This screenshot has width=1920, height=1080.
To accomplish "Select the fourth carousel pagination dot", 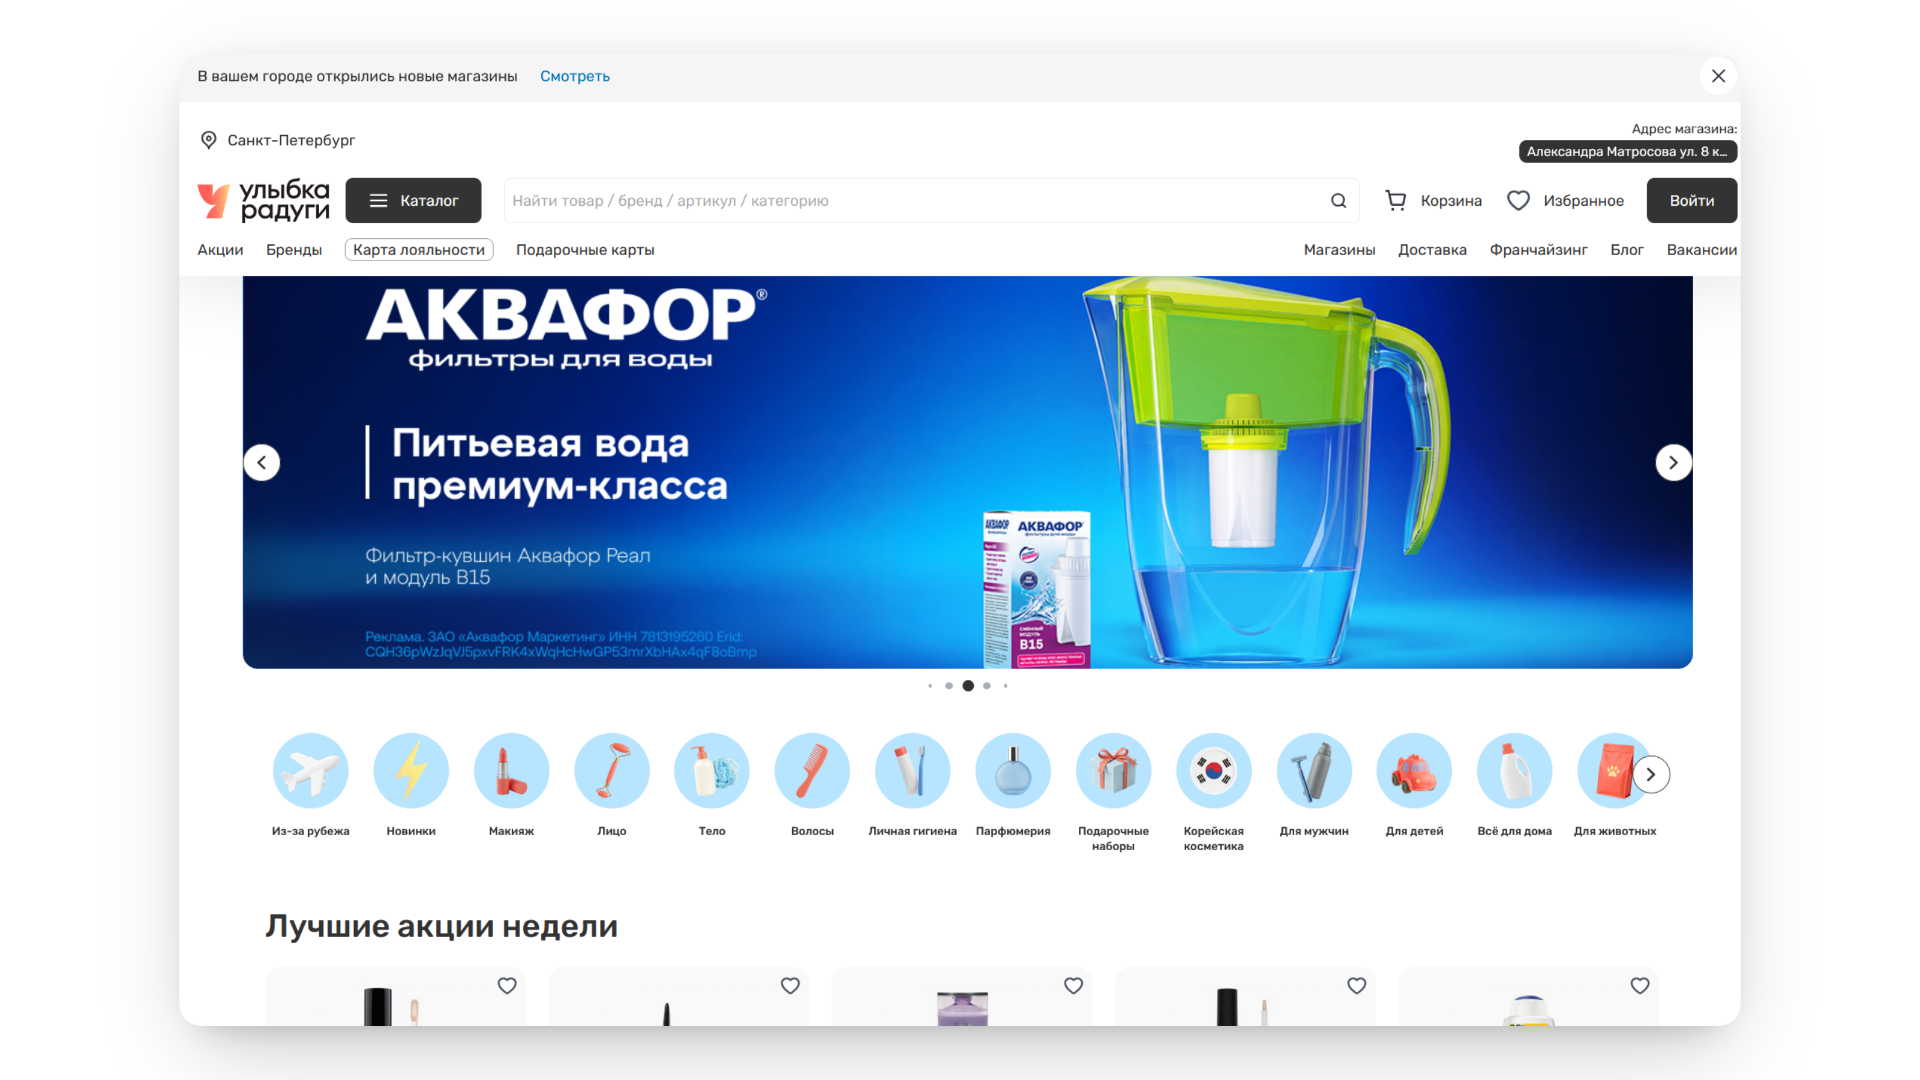I will click(x=987, y=686).
